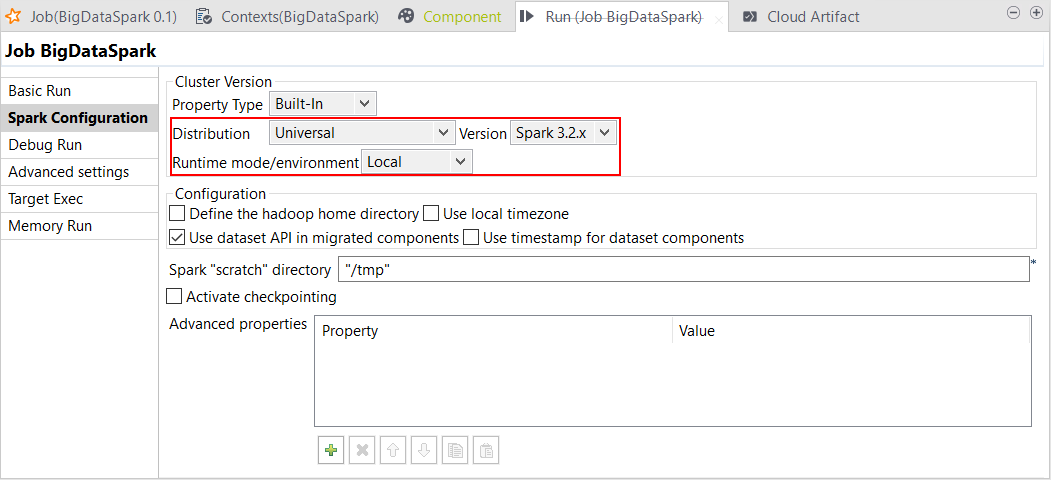Click the move property up arrow icon
1051x480 pixels.
point(393,450)
